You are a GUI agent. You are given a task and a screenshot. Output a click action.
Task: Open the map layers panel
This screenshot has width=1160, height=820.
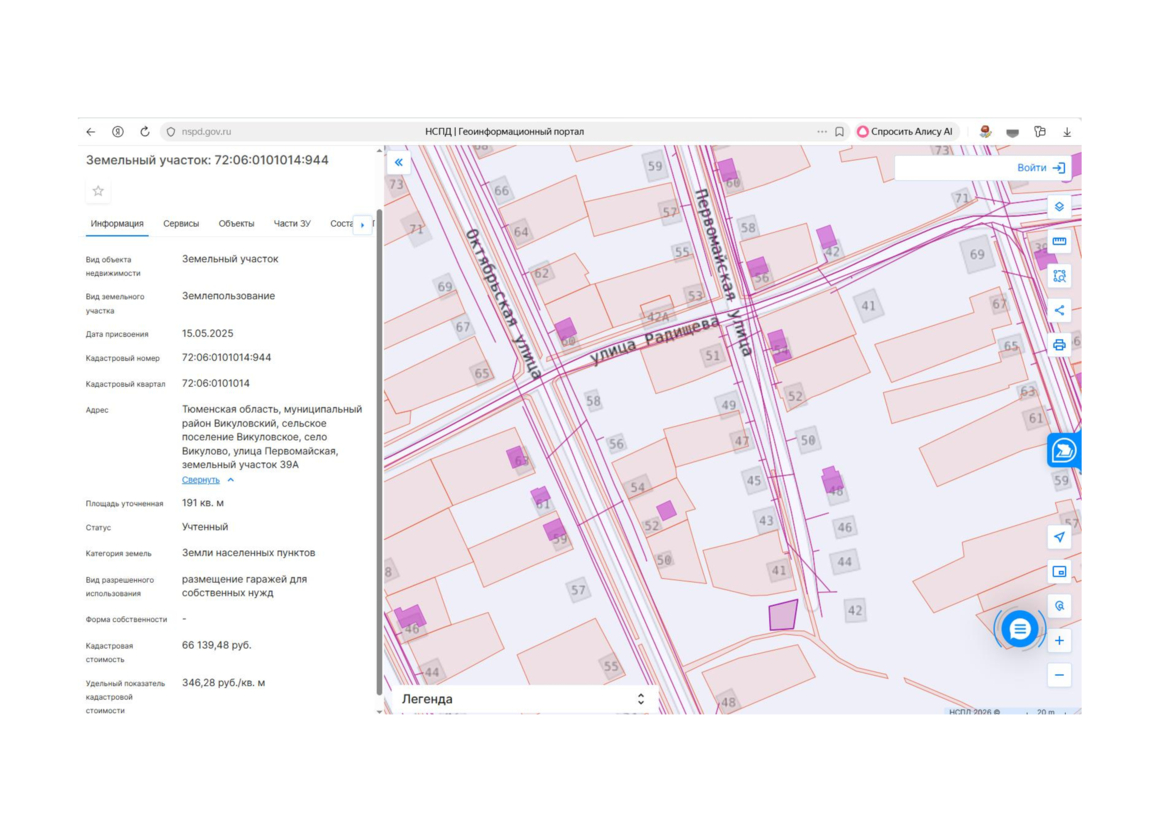(1059, 207)
